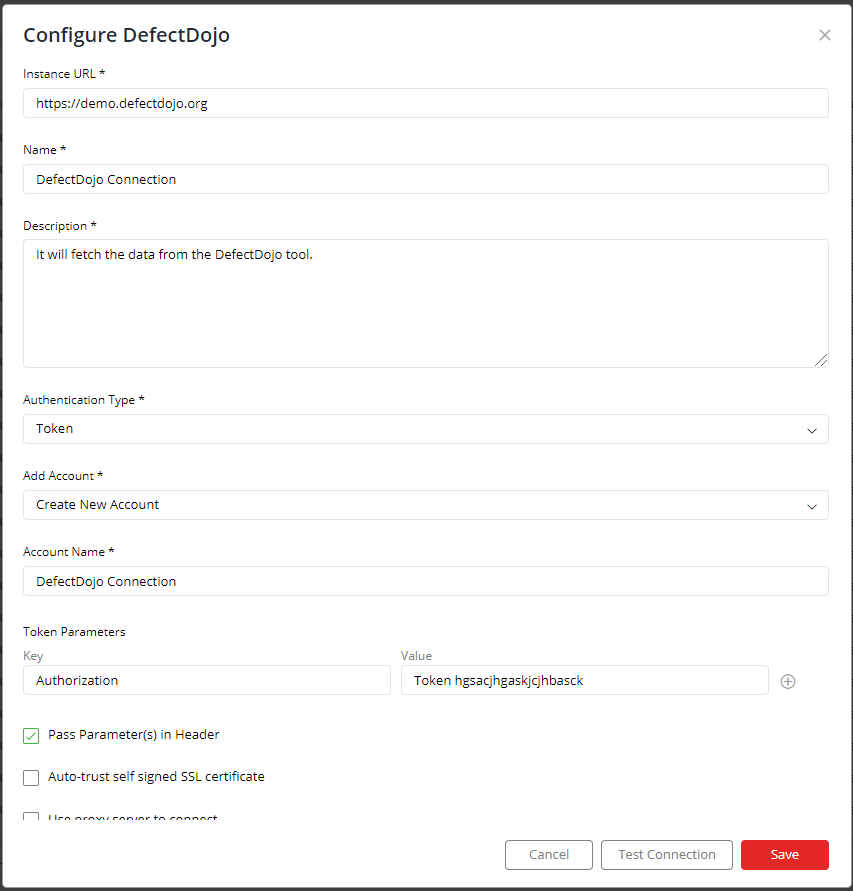Click the Cancel button
Screen dimensions: 853x891
[x=549, y=855]
